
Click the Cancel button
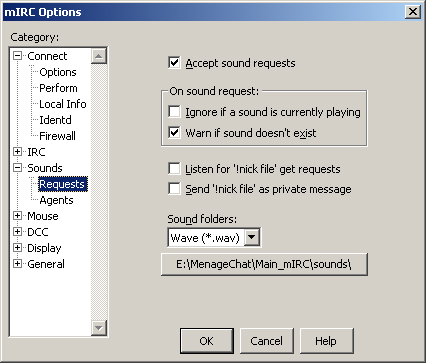pyautogui.click(x=267, y=341)
